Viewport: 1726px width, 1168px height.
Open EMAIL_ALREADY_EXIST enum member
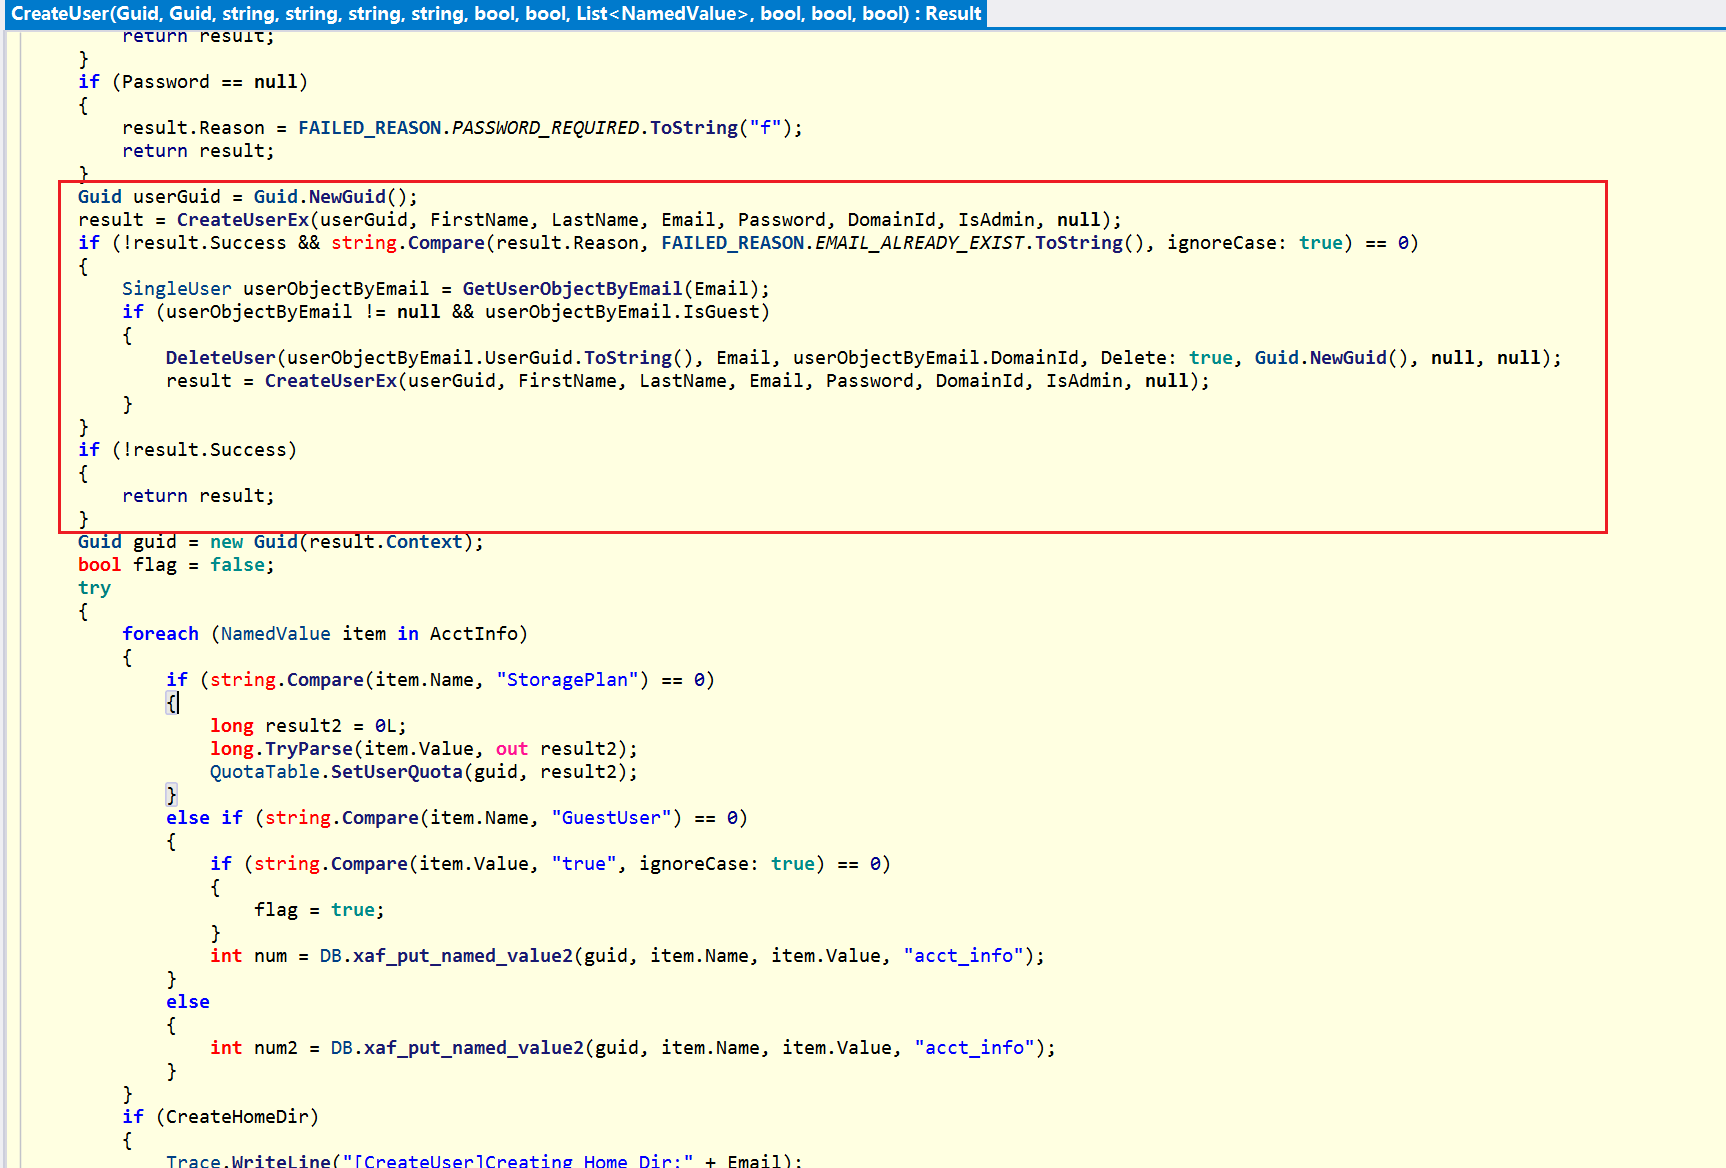click(x=920, y=243)
